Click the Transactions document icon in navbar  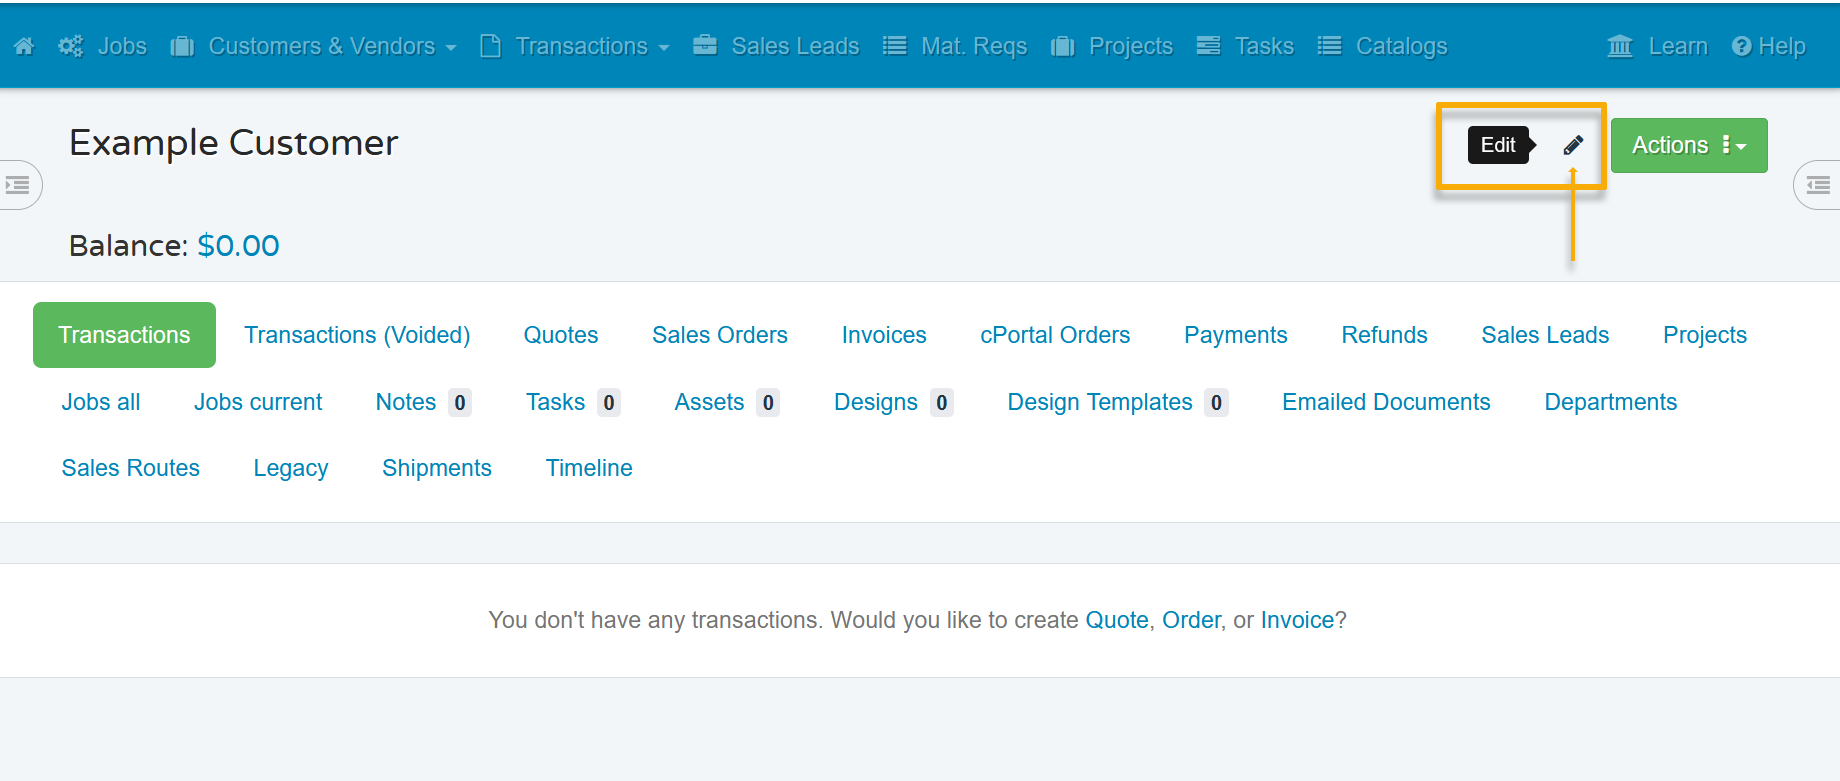[x=490, y=46]
